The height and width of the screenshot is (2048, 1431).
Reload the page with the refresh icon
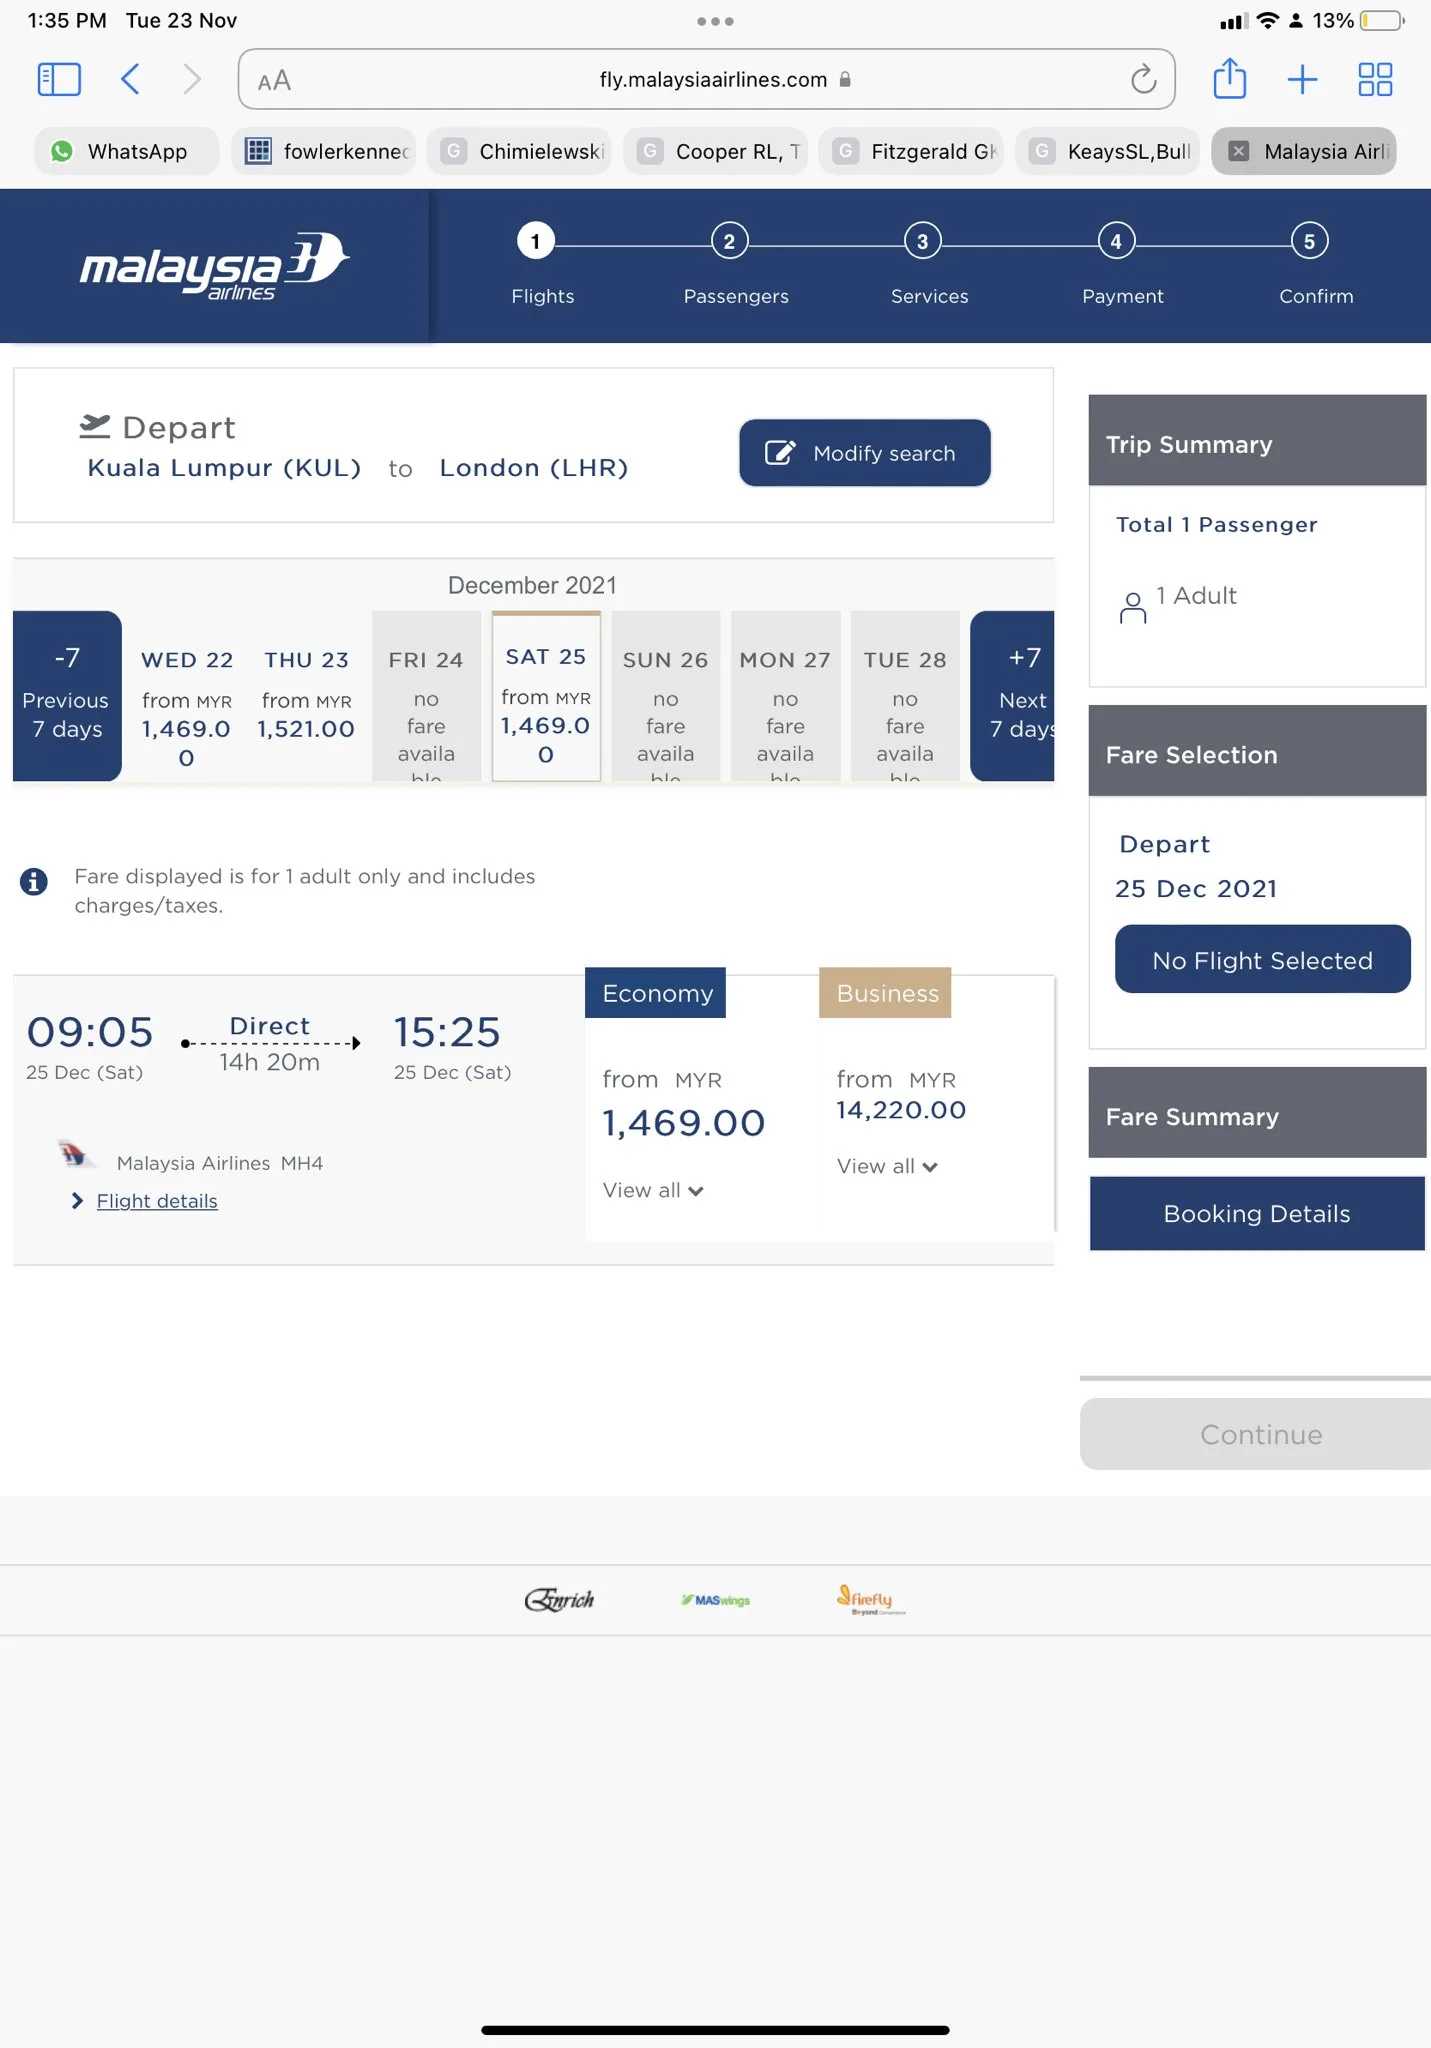1143,79
